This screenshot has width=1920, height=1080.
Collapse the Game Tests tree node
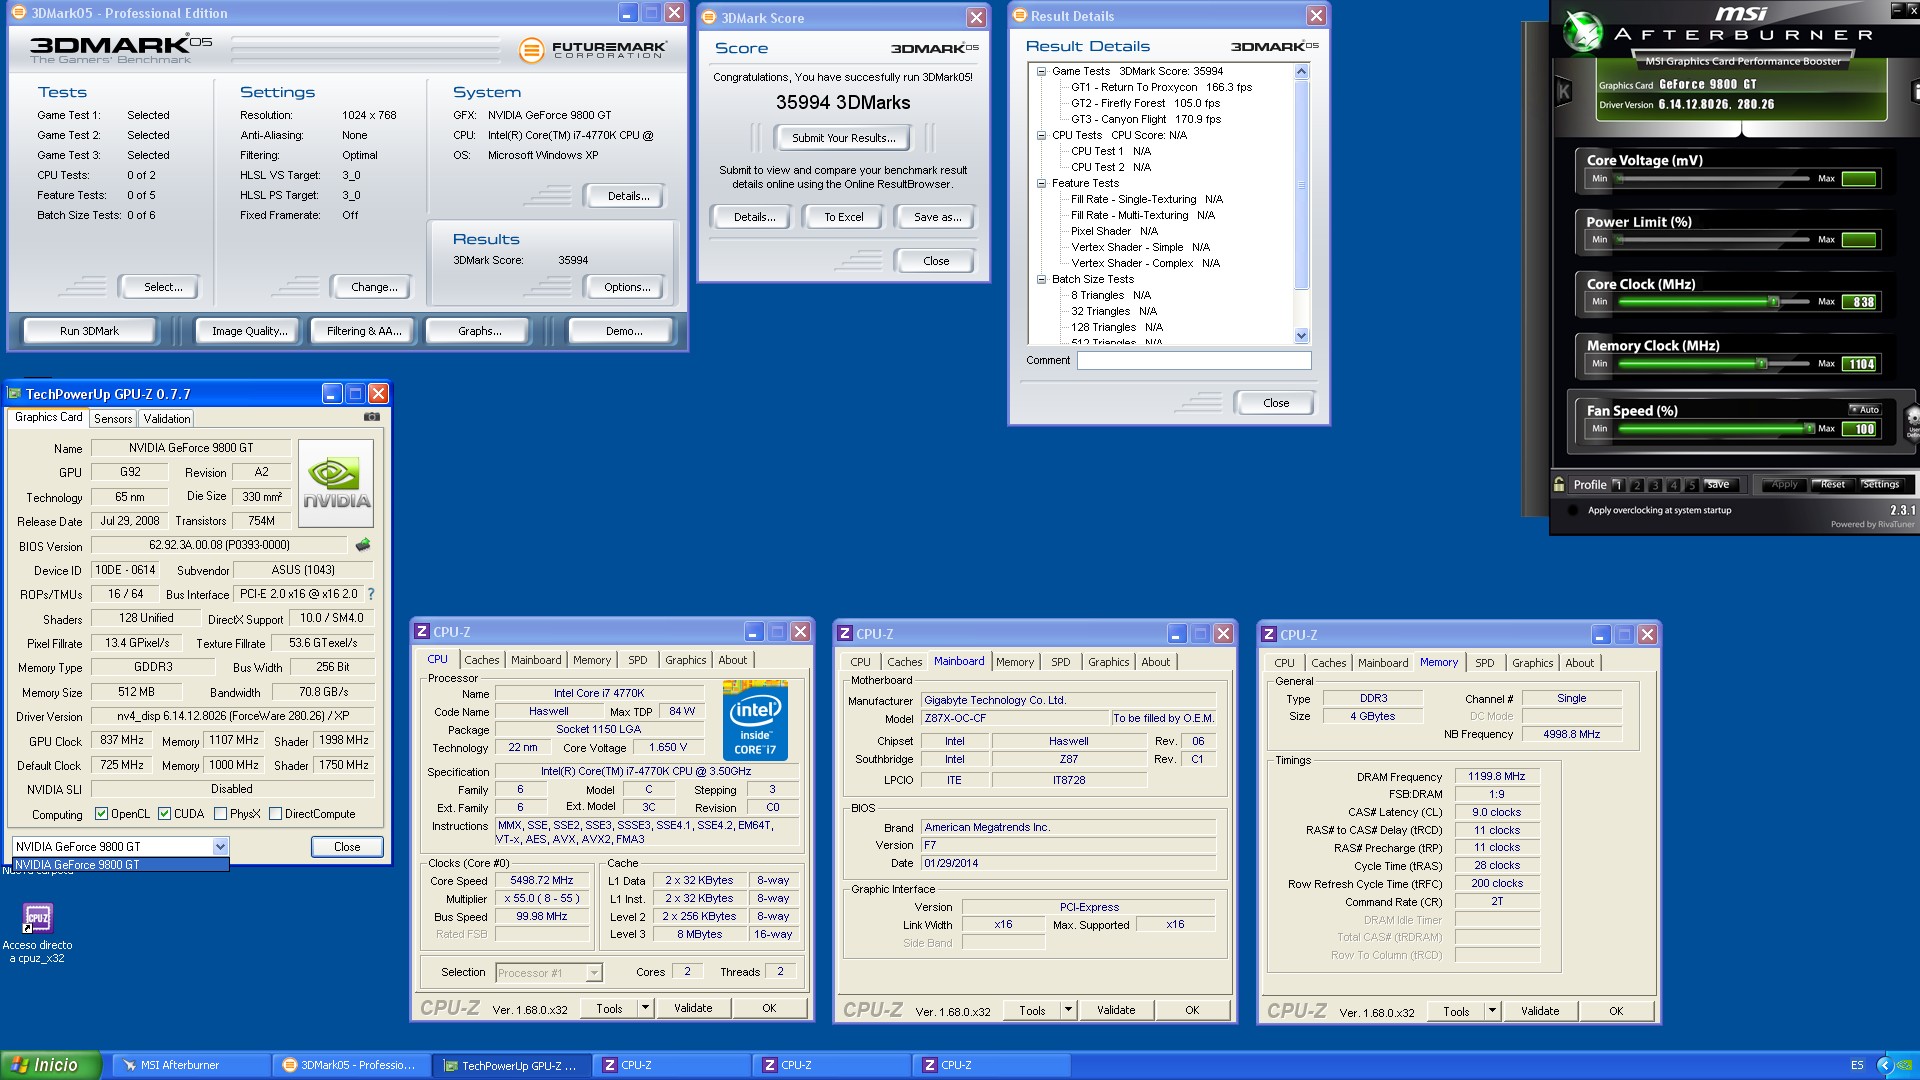(1041, 71)
